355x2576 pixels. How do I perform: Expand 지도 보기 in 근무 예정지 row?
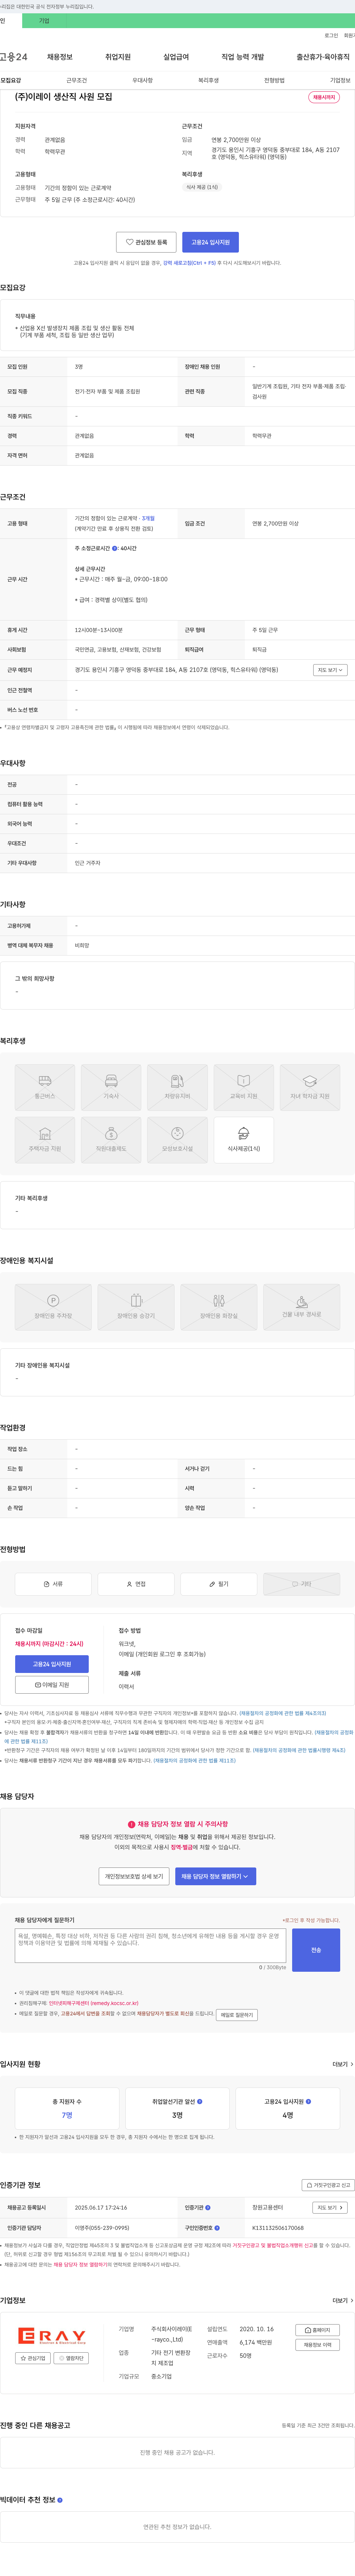[x=330, y=670]
